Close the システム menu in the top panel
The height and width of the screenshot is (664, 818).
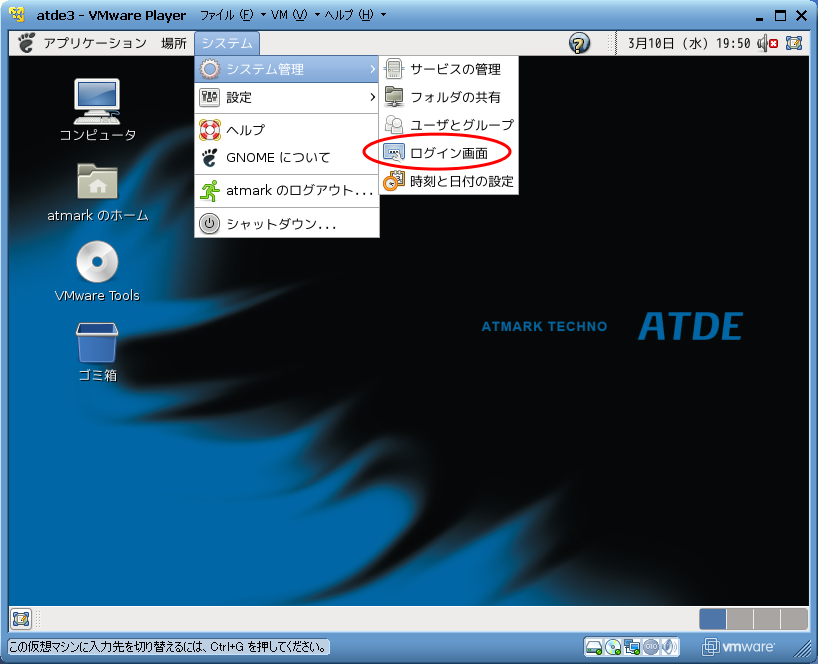coord(227,43)
